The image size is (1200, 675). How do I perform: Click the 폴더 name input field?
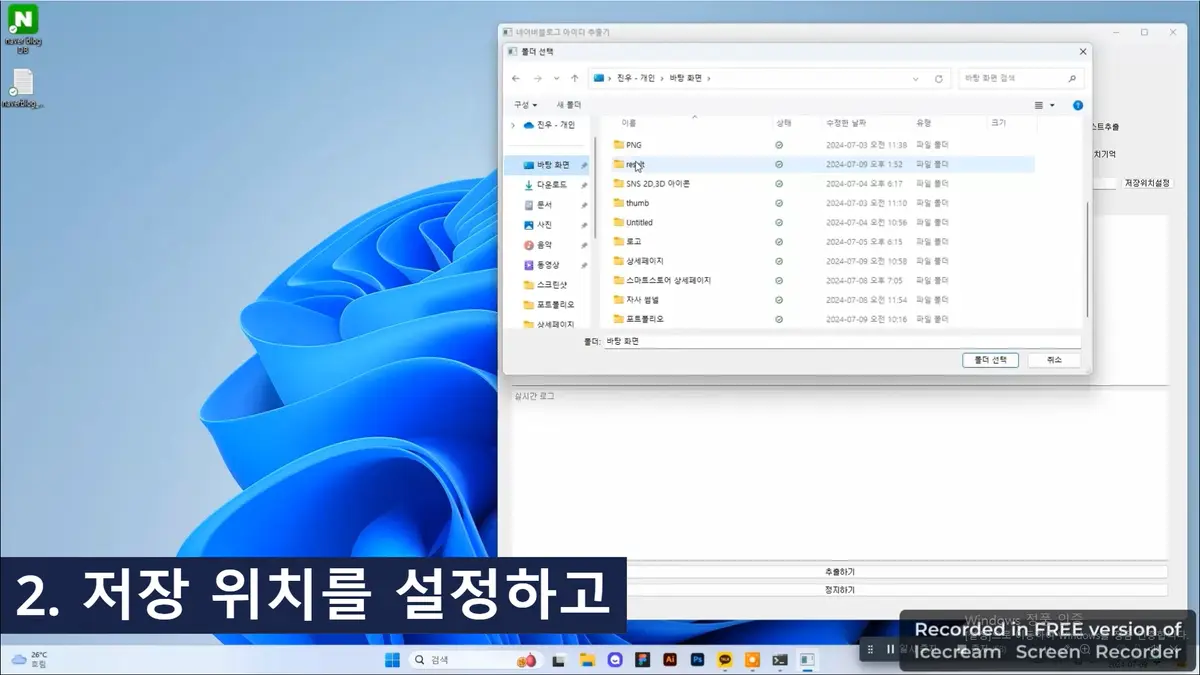pos(843,341)
